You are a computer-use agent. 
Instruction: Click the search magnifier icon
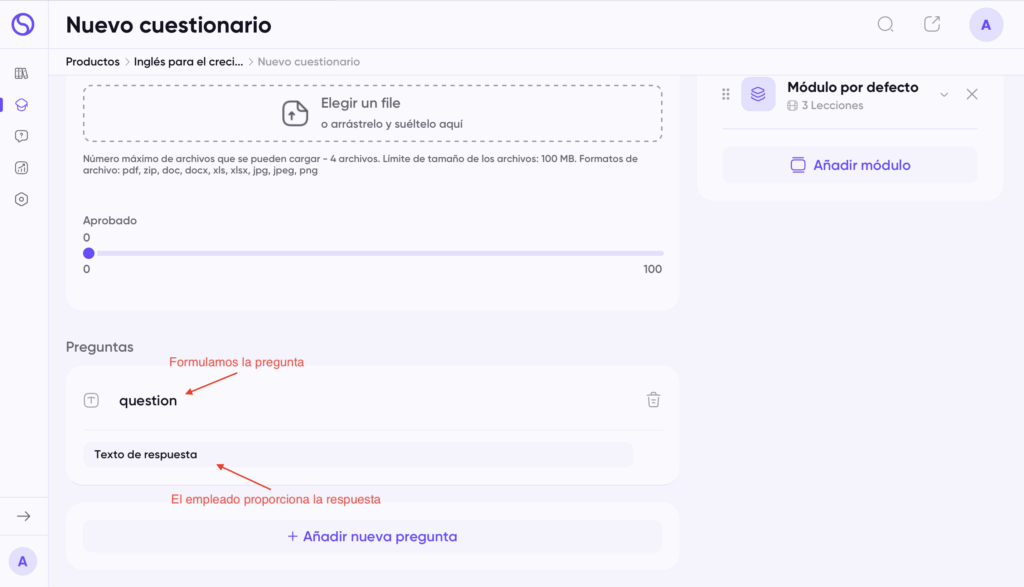pos(885,25)
